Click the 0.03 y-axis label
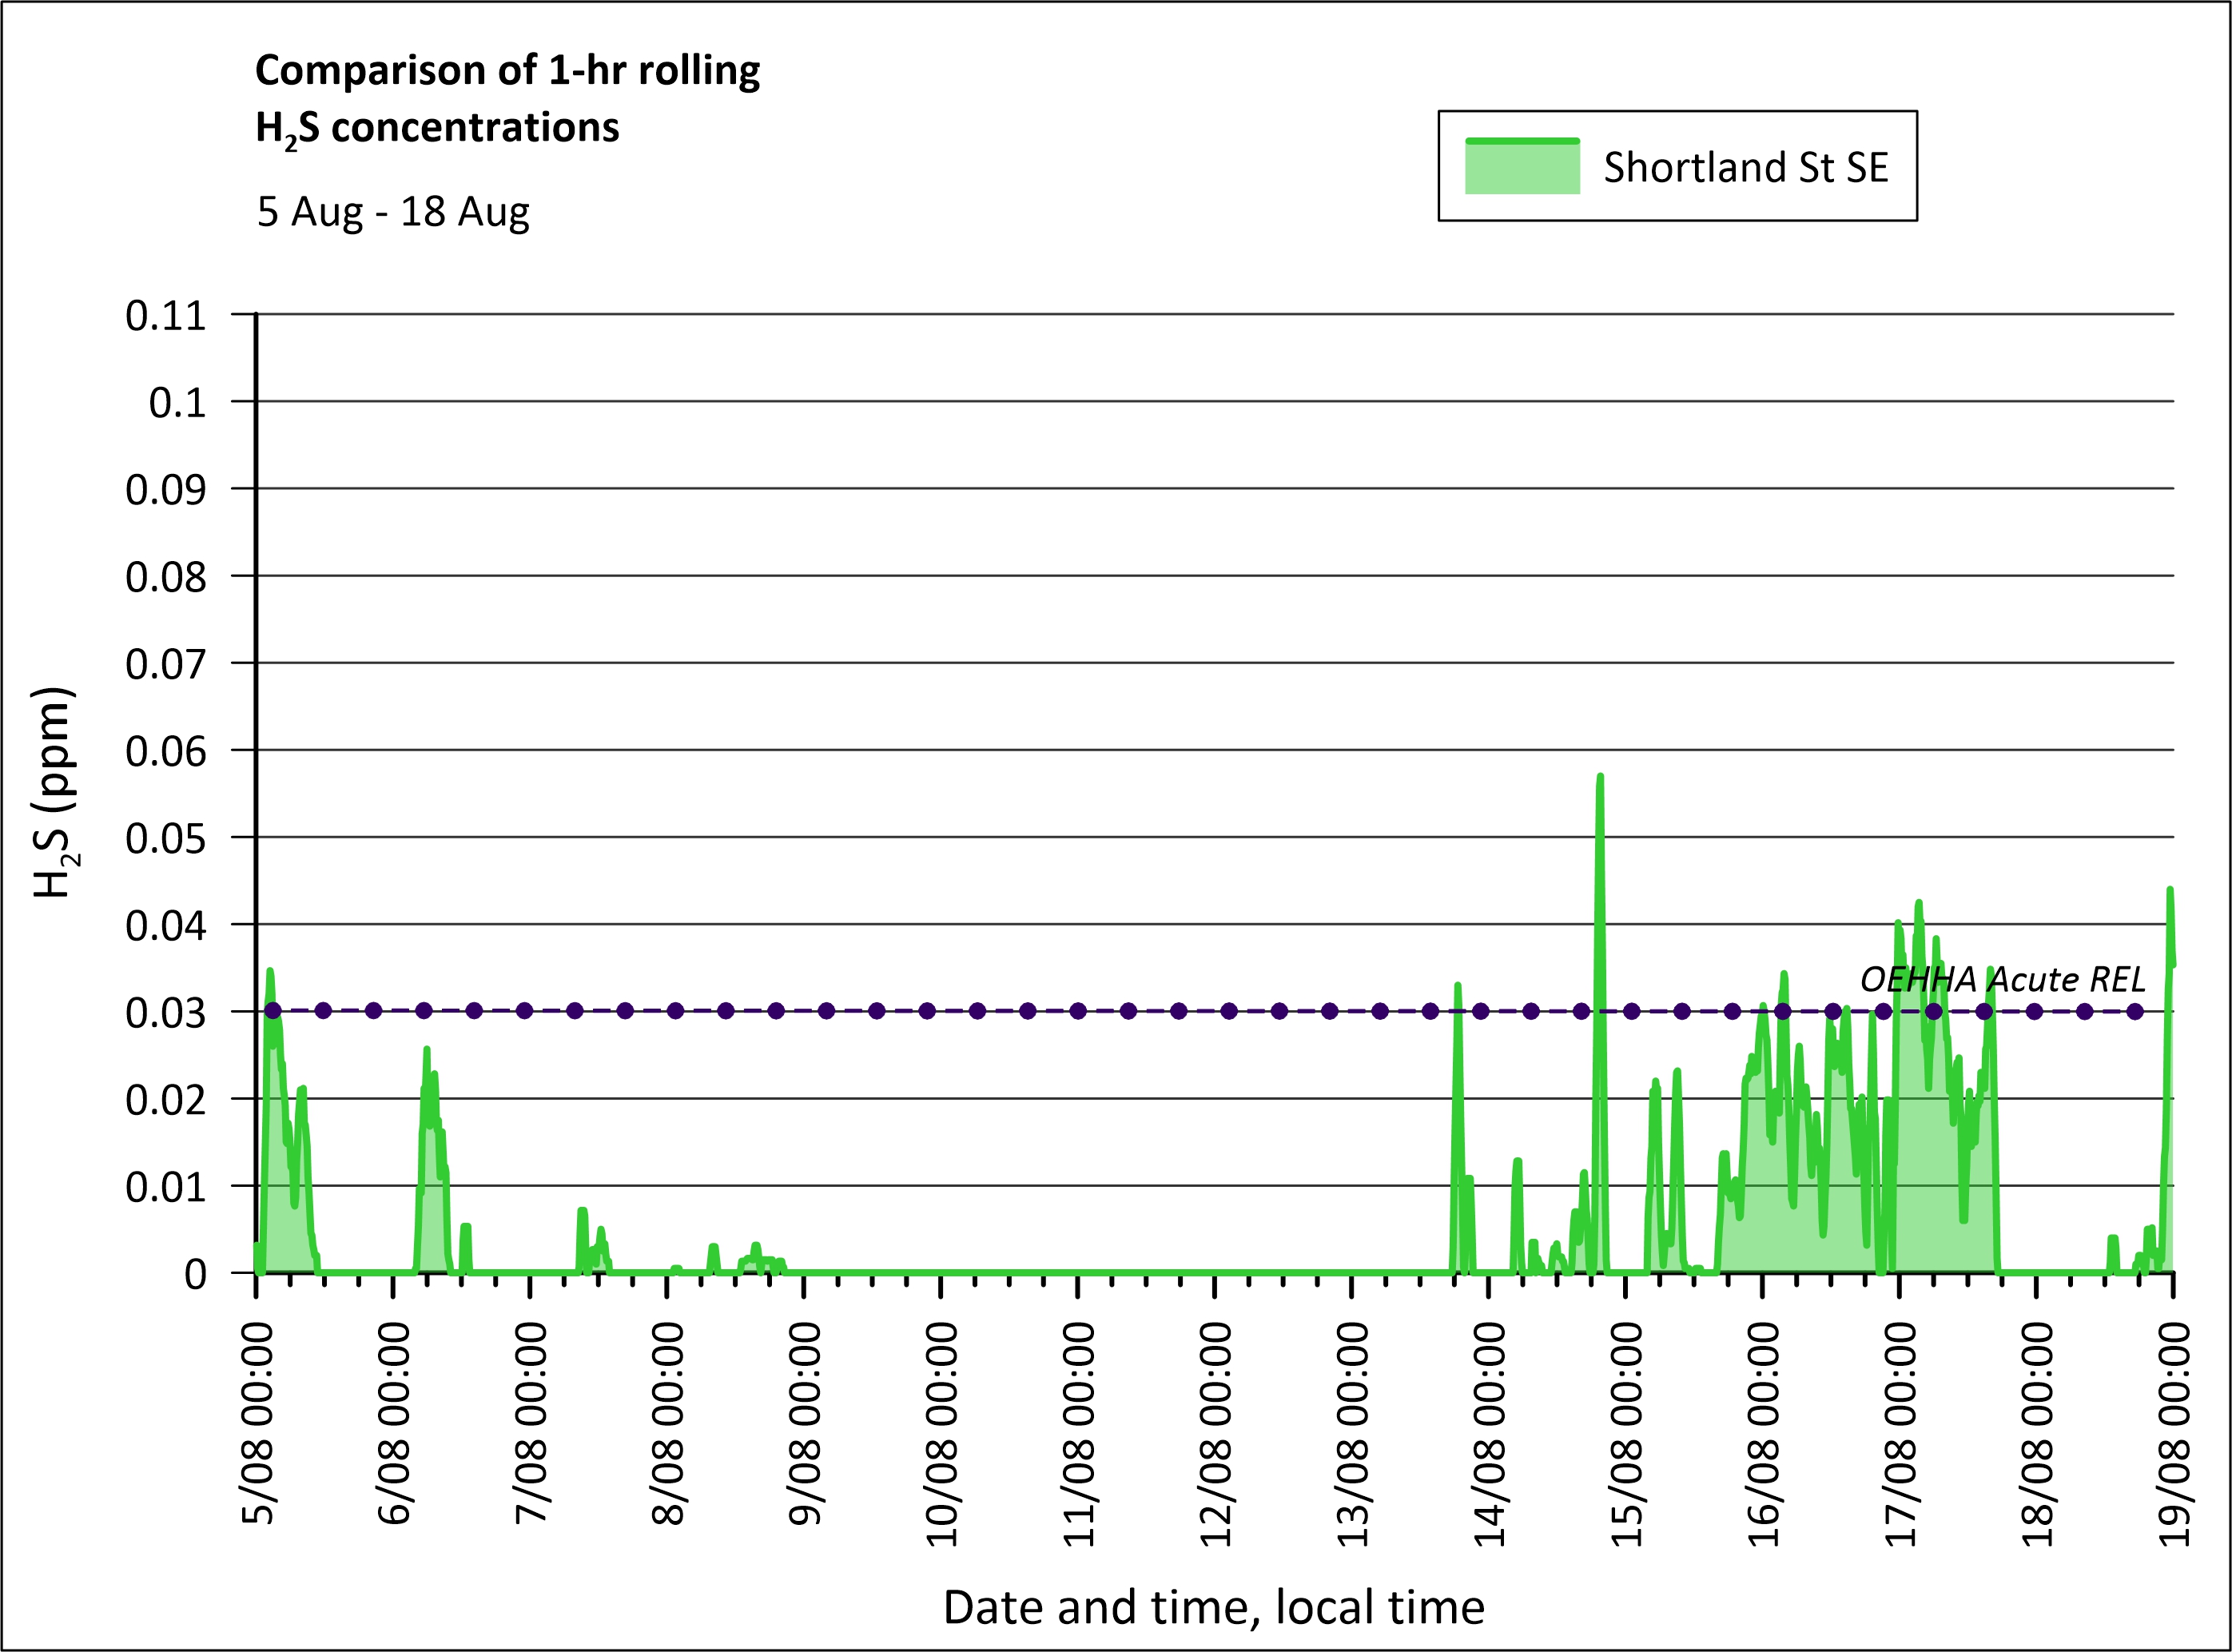 [x=165, y=1013]
